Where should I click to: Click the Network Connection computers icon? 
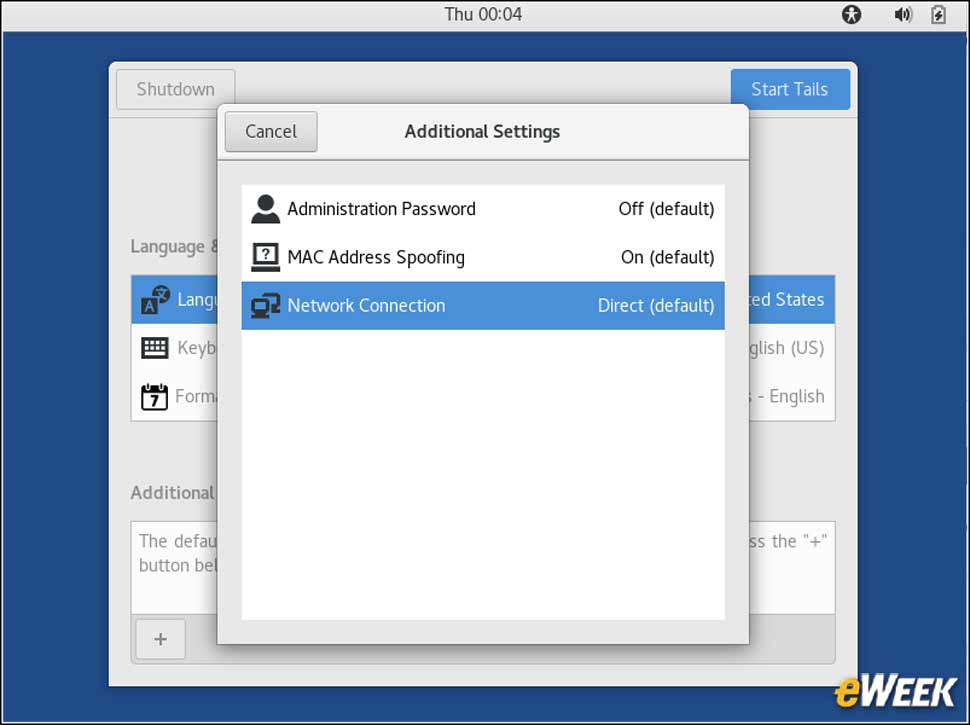pos(265,306)
